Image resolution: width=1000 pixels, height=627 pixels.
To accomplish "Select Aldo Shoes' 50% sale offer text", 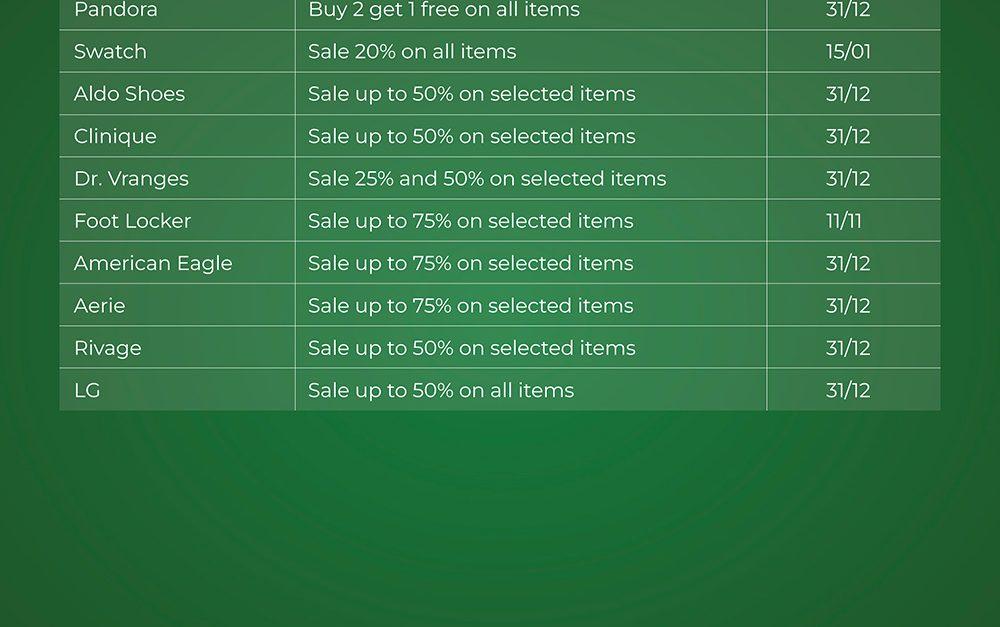I will click(472, 94).
